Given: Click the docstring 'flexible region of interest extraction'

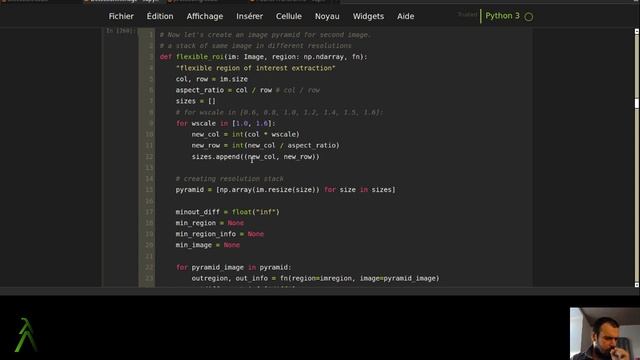Looking at the screenshot, I should (256, 68).
